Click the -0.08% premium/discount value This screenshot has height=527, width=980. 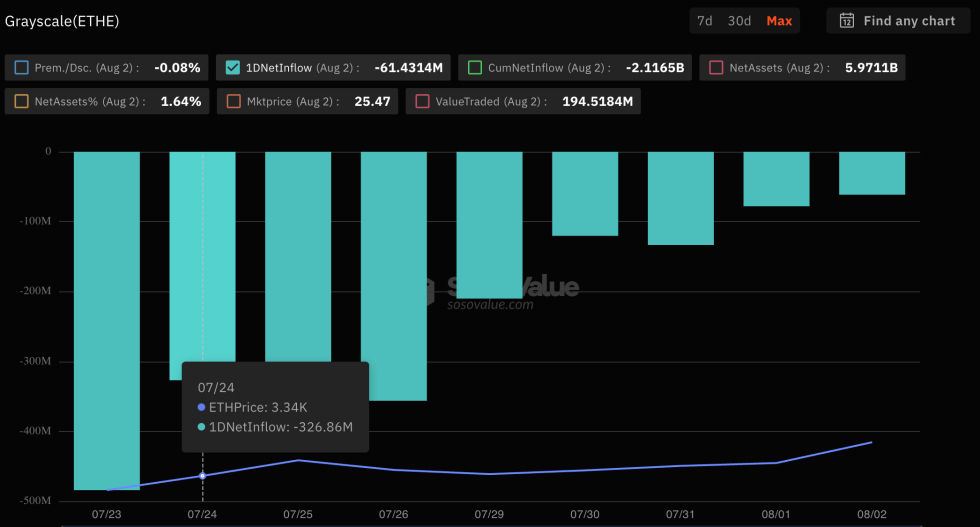click(x=178, y=68)
